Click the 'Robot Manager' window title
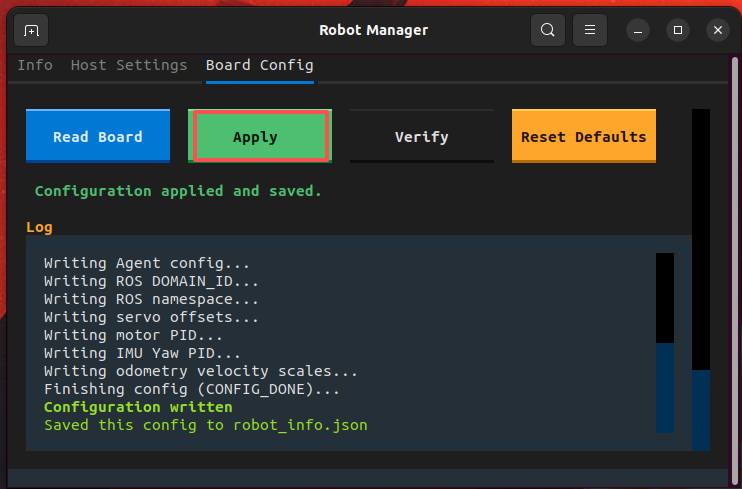Screen dimensions: 742x489 (373, 30)
